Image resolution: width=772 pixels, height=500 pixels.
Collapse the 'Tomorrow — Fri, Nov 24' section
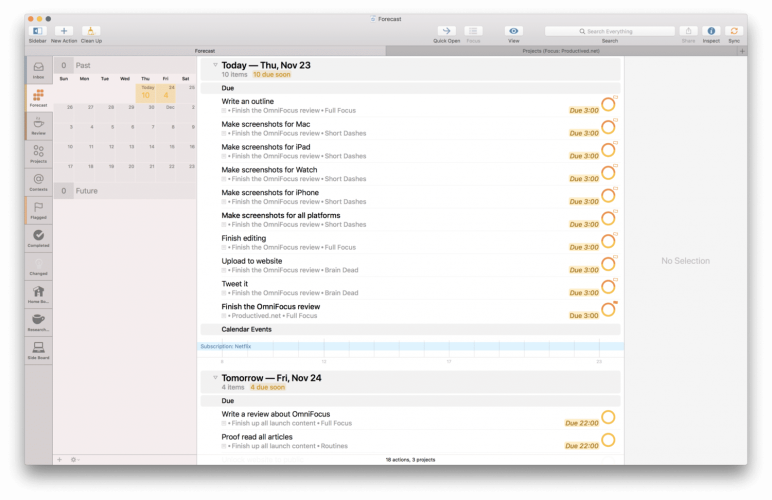(214, 377)
